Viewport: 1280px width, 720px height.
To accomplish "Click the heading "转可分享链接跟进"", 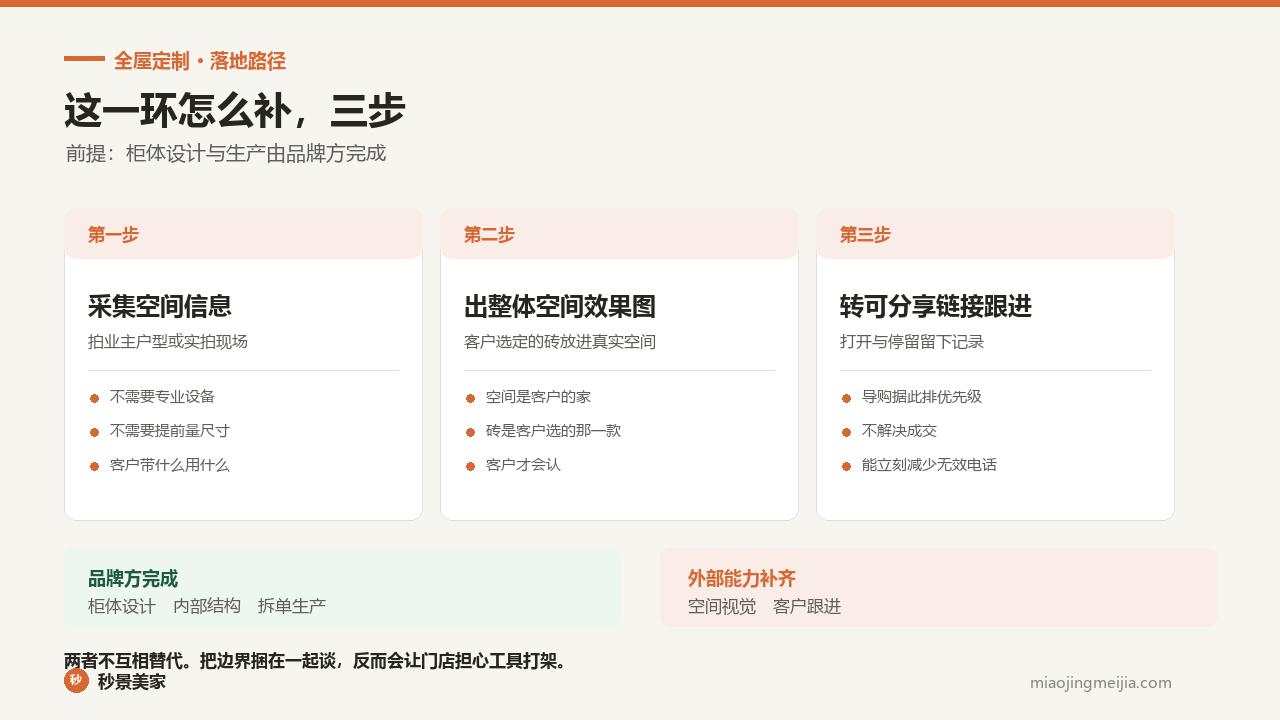I will (936, 306).
